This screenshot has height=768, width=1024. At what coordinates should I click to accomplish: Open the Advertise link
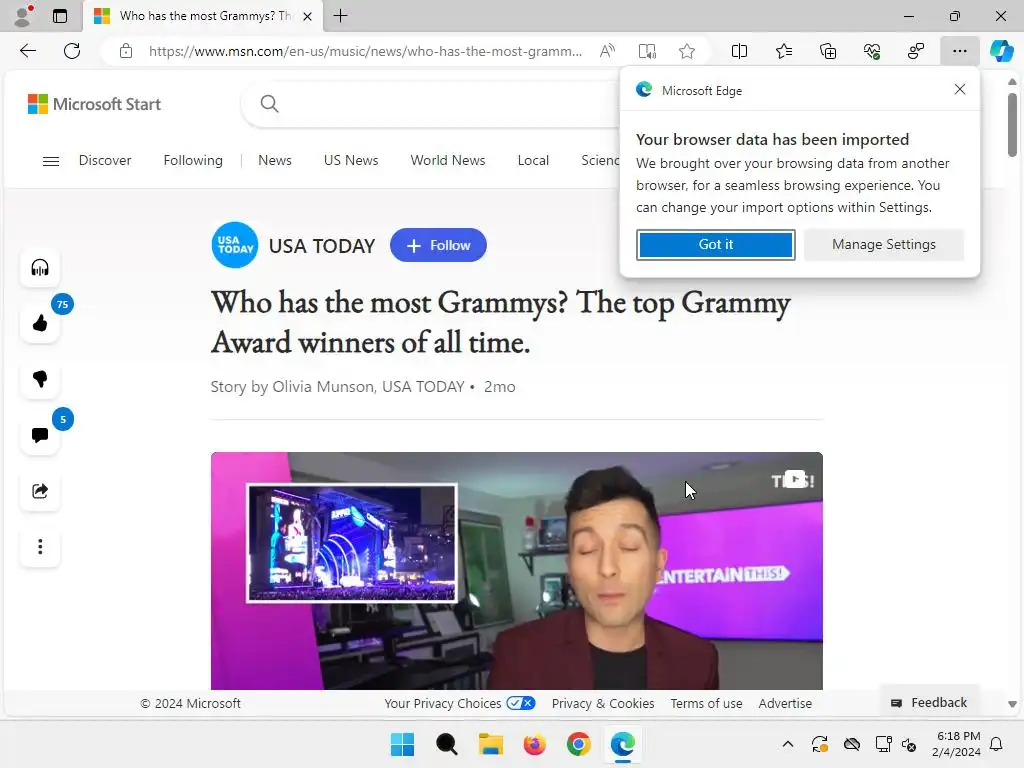[785, 703]
